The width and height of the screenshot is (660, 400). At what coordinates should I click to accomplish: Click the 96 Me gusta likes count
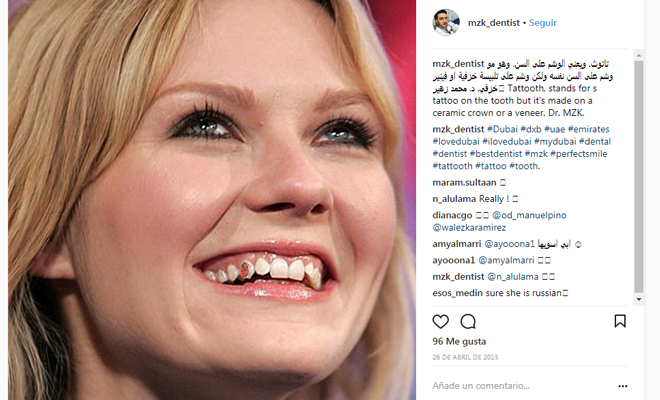(459, 341)
